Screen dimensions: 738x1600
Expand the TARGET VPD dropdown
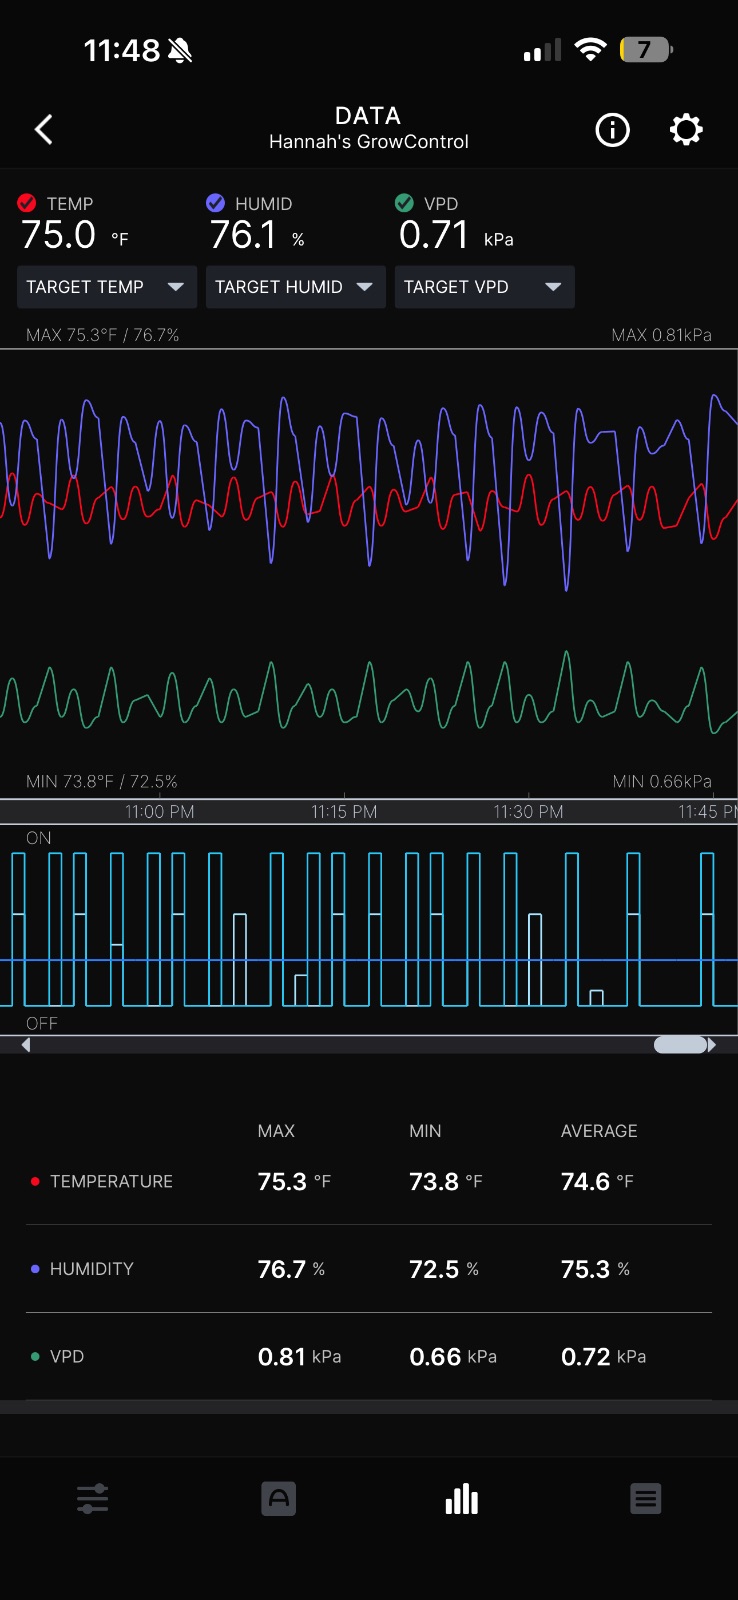tap(484, 287)
